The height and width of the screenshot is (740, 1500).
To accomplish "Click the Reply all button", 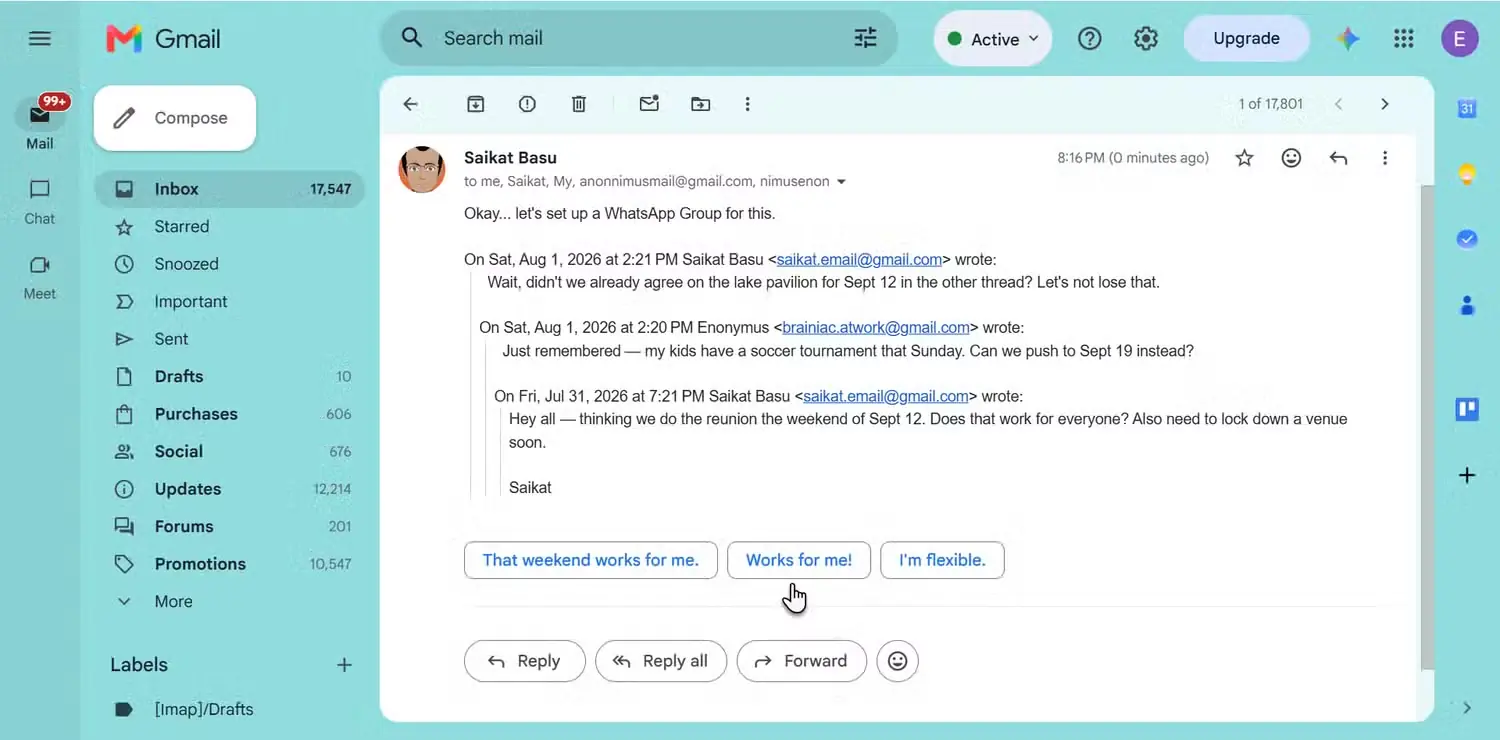I will pyautogui.click(x=661, y=661).
